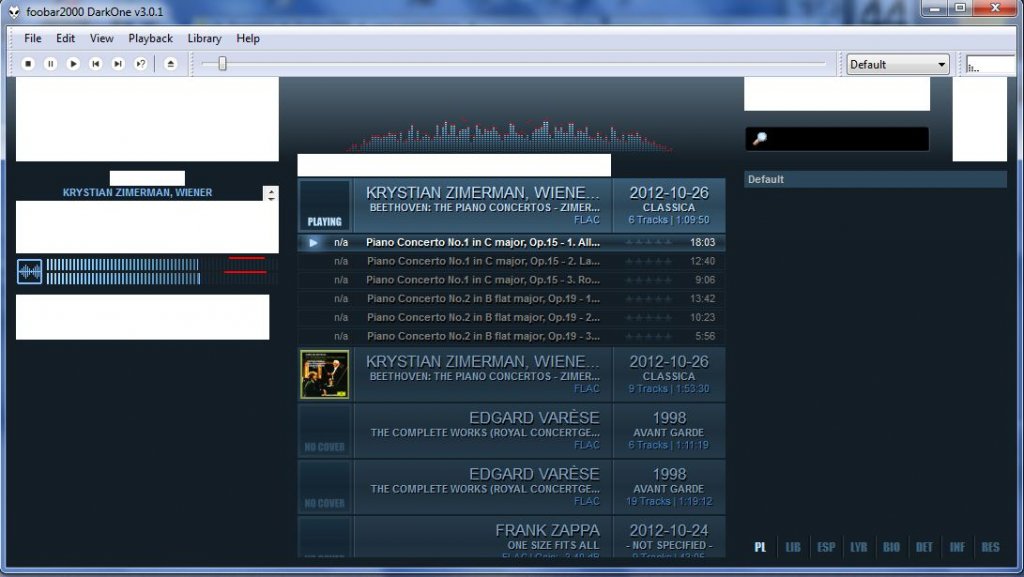This screenshot has height=577, width=1024.
Task: Click the seekbar slider handle
Action: pyautogui.click(x=222, y=63)
